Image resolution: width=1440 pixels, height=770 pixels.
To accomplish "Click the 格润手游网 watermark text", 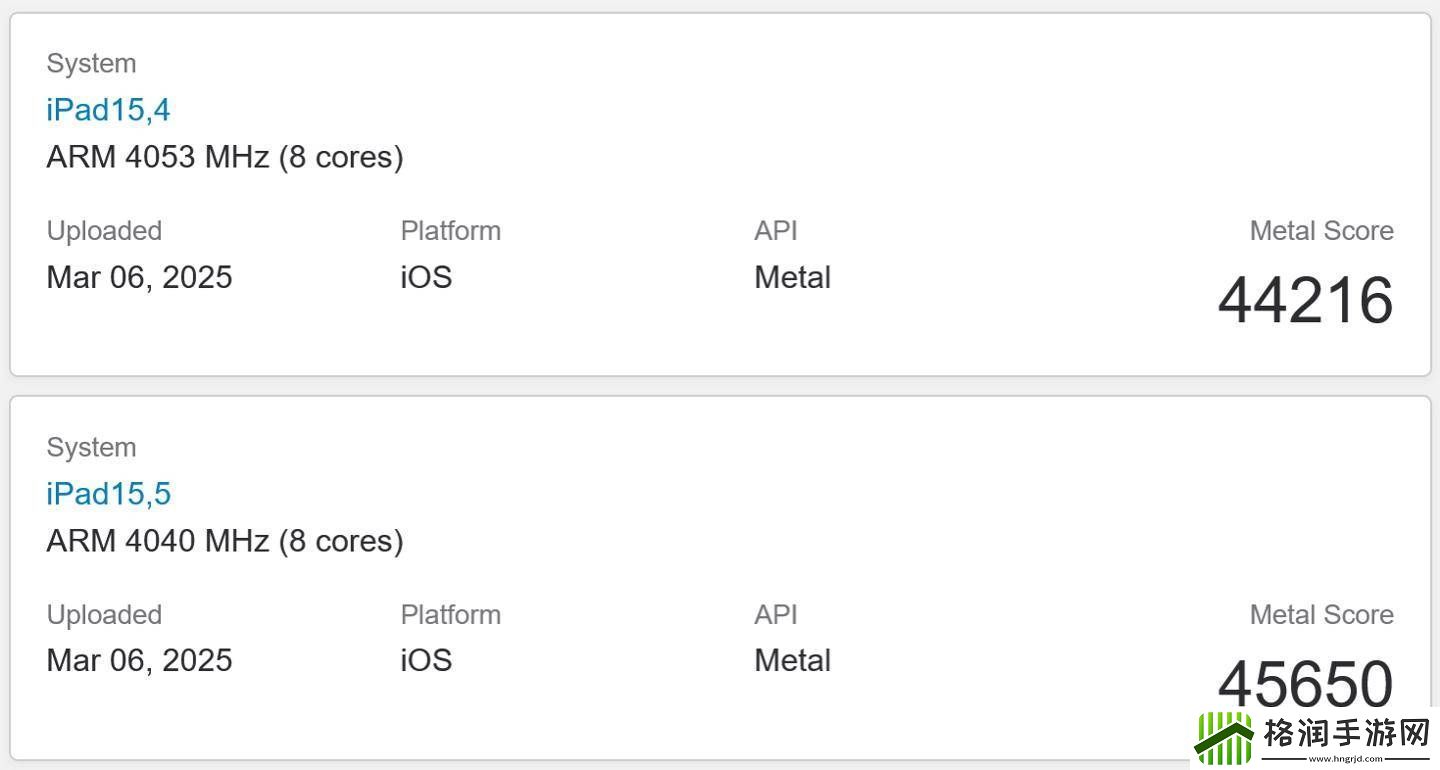I will 1346,735.
